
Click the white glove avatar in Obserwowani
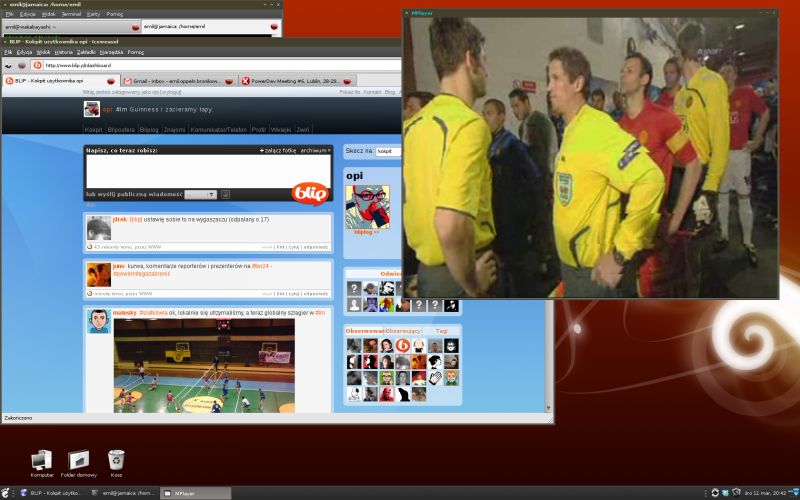(x=435, y=378)
